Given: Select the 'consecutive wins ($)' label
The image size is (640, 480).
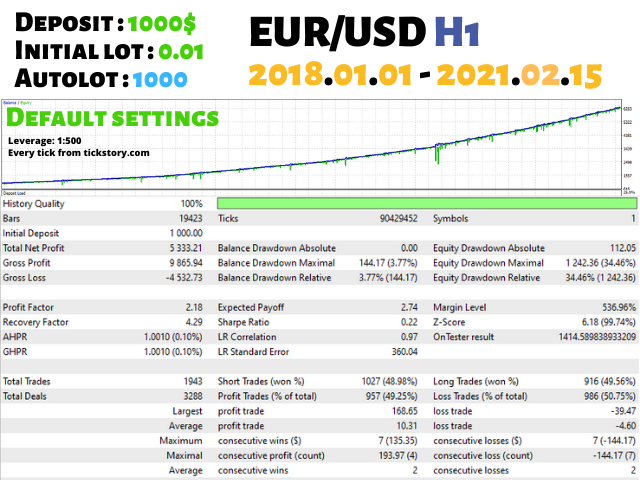Looking at the screenshot, I should [x=260, y=441].
